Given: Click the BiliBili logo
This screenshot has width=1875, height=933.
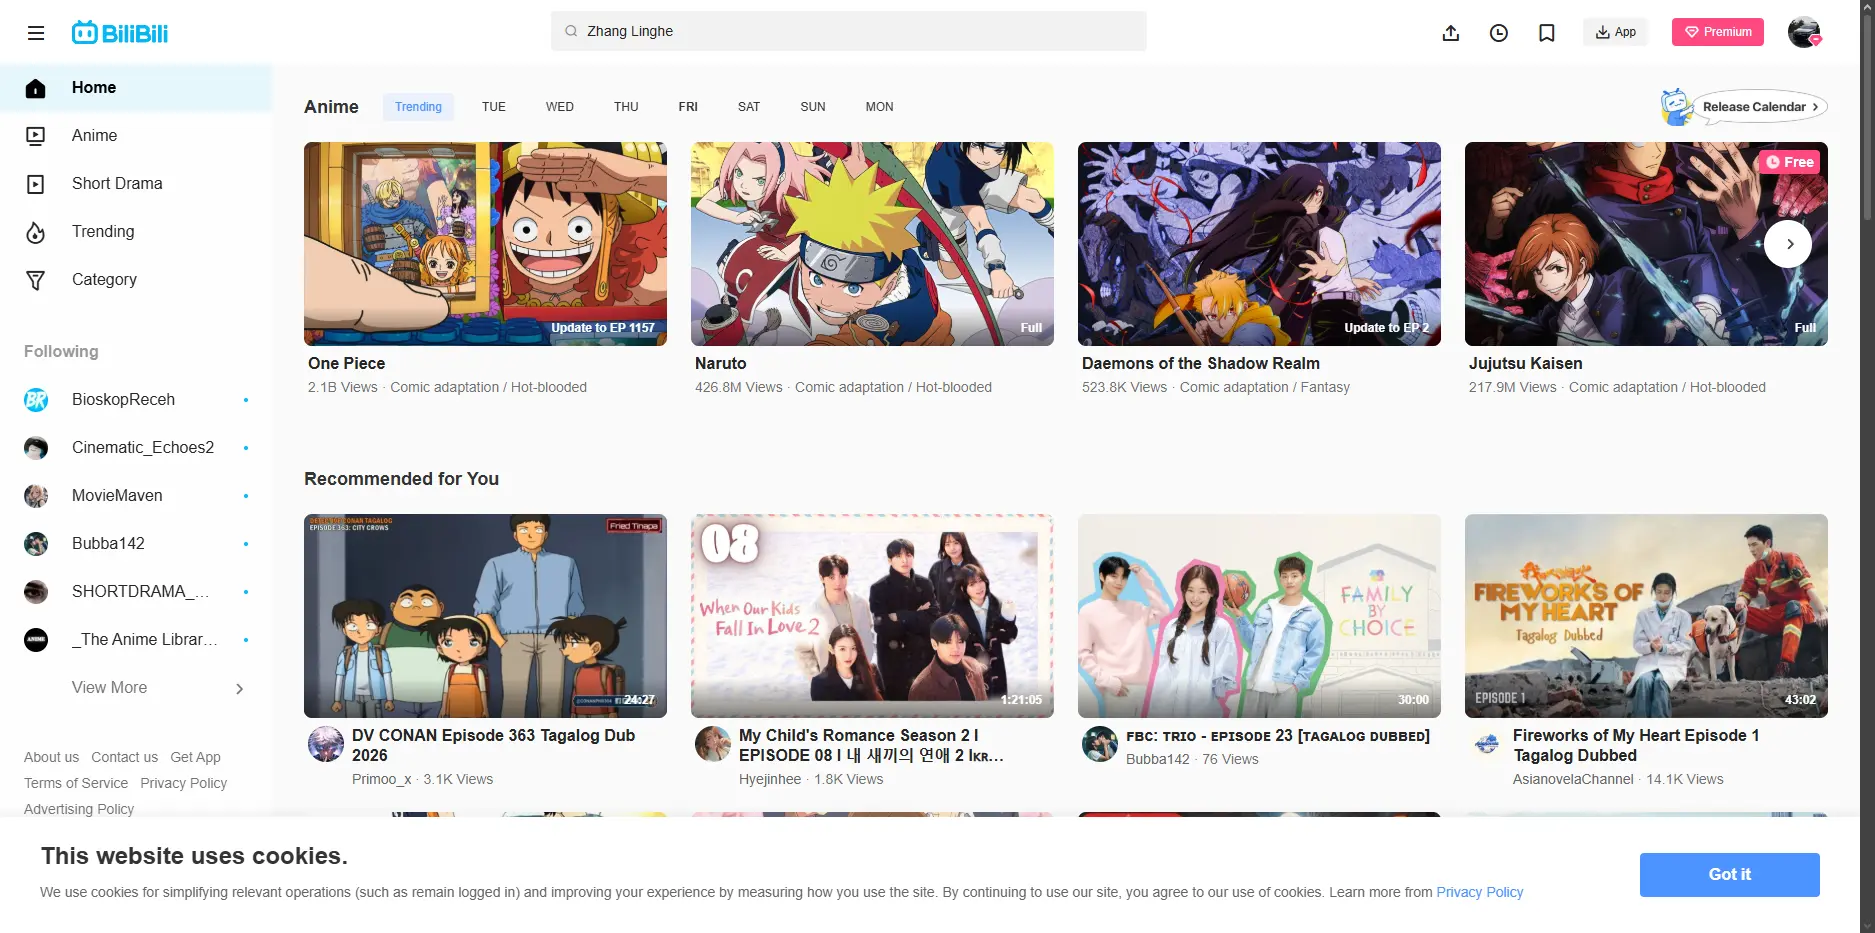Looking at the screenshot, I should (x=120, y=33).
